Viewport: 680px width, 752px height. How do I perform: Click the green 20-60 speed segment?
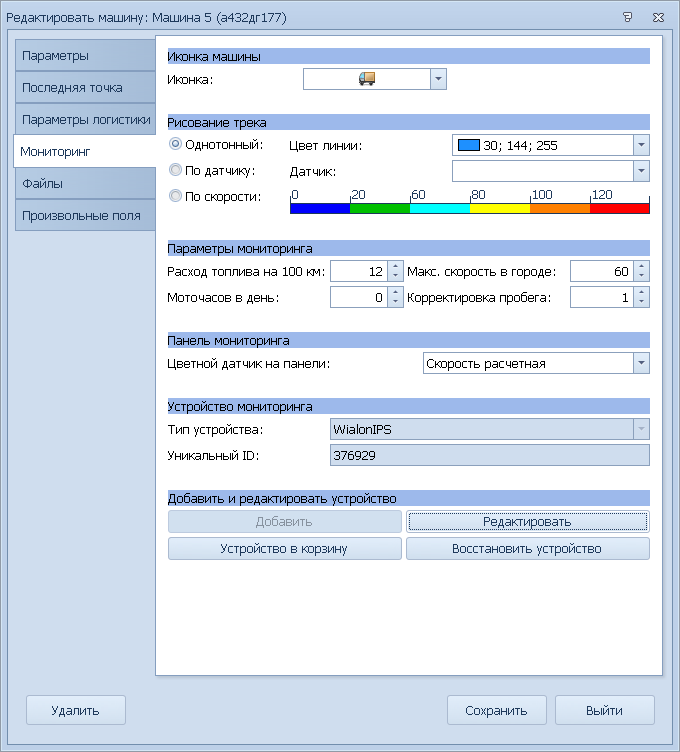pyautogui.click(x=380, y=208)
